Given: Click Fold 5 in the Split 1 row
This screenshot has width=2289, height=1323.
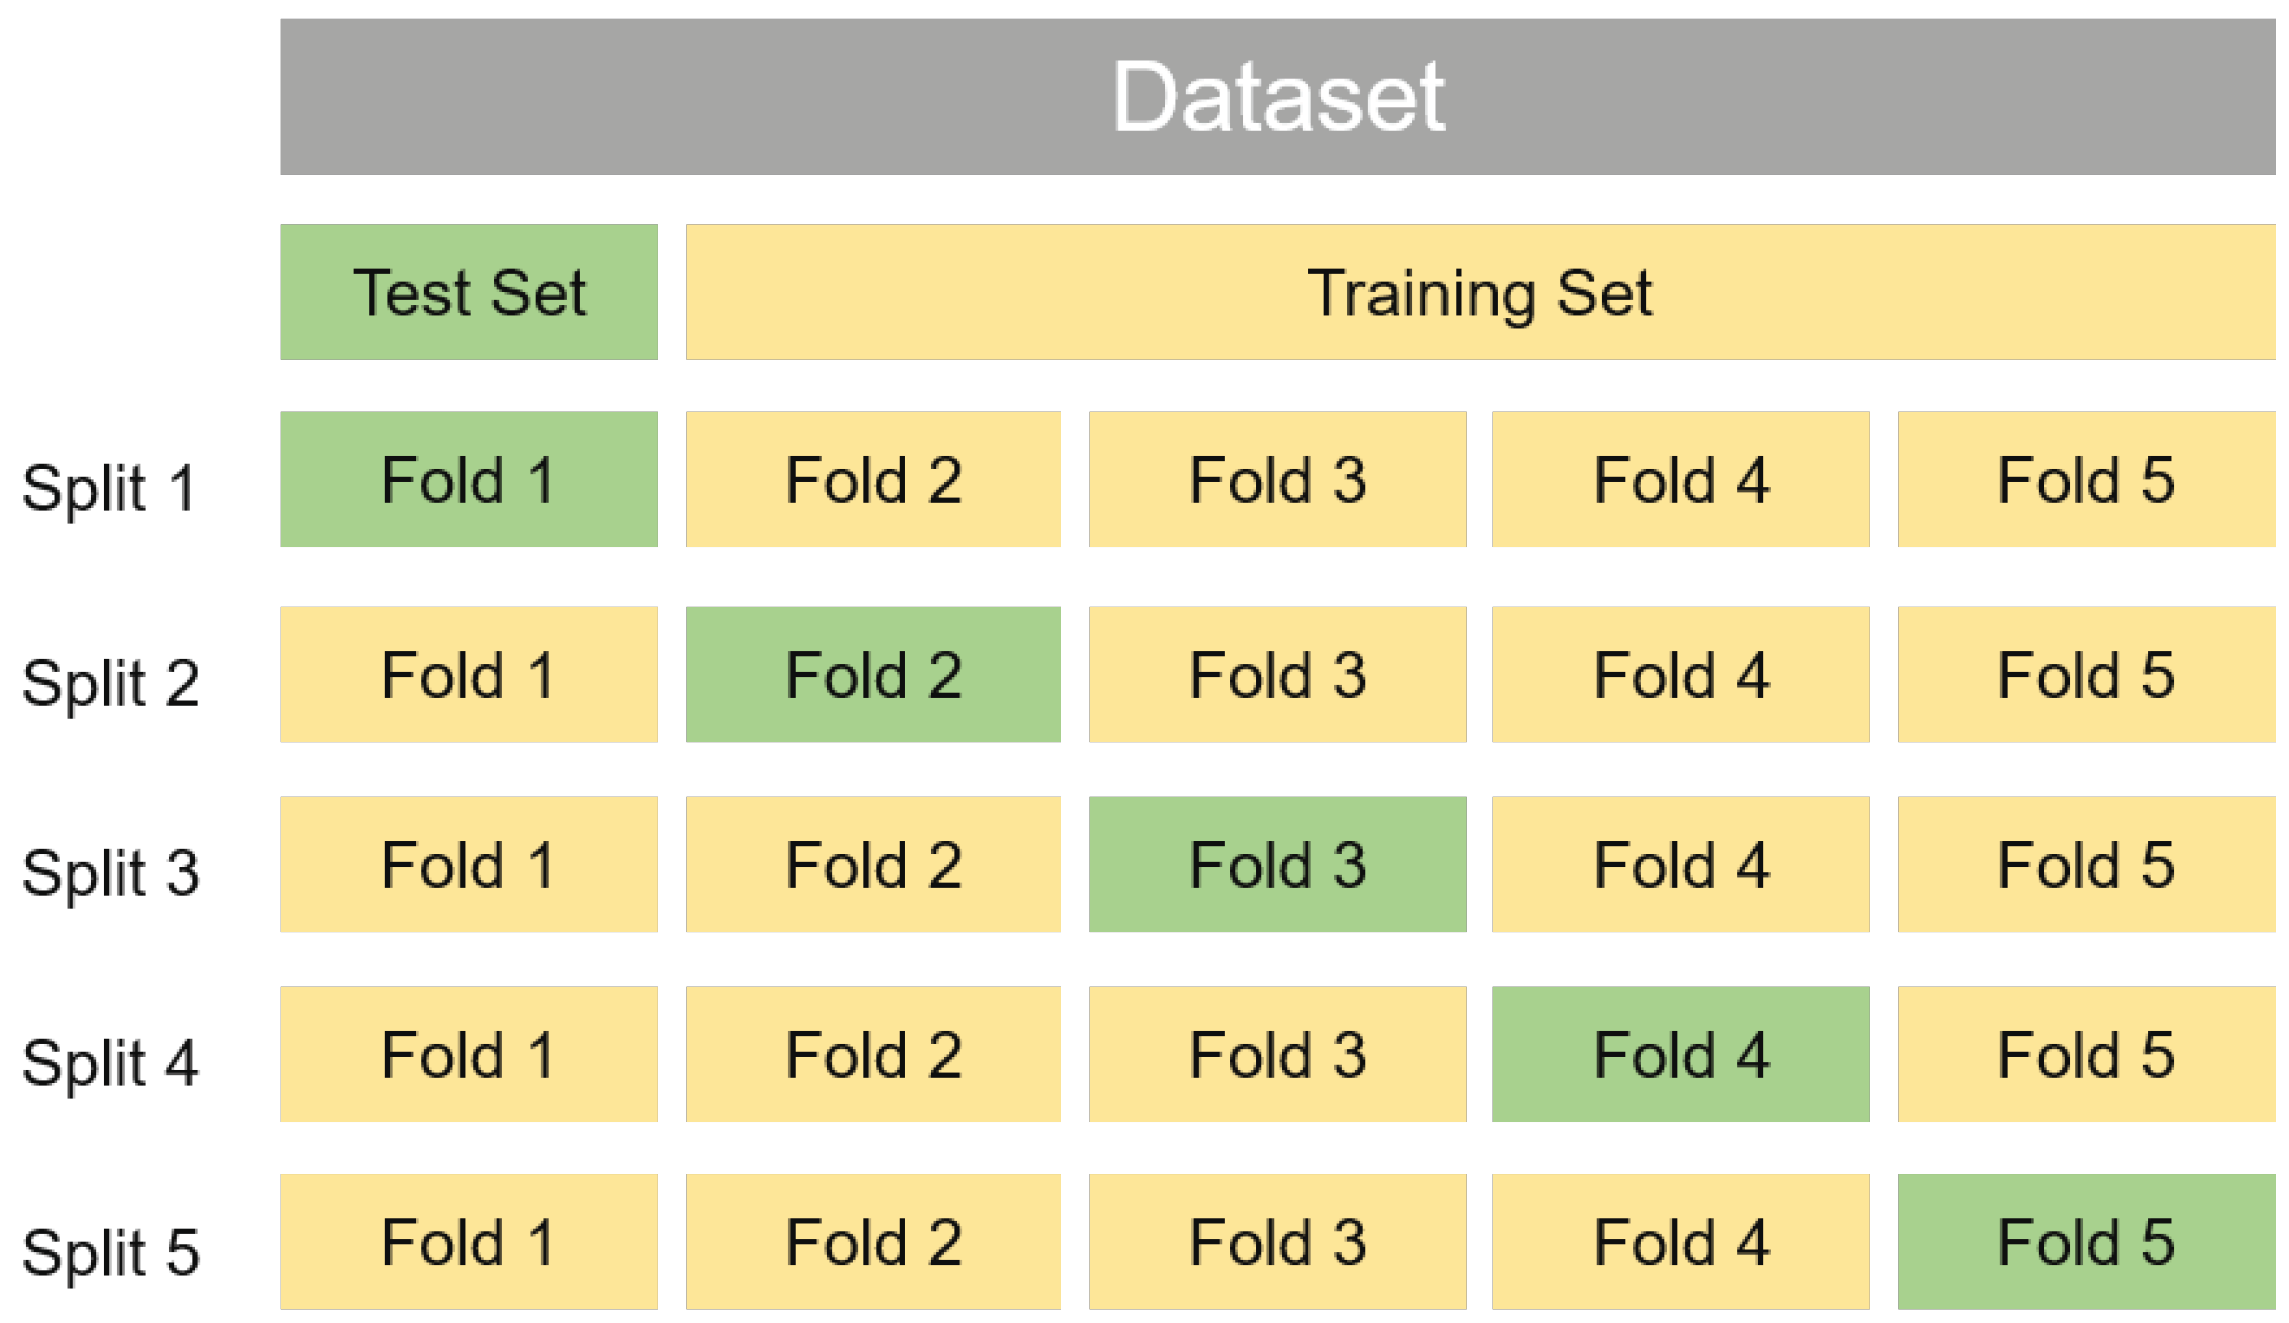Looking at the screenshot, I should [x=2086, y=479].
